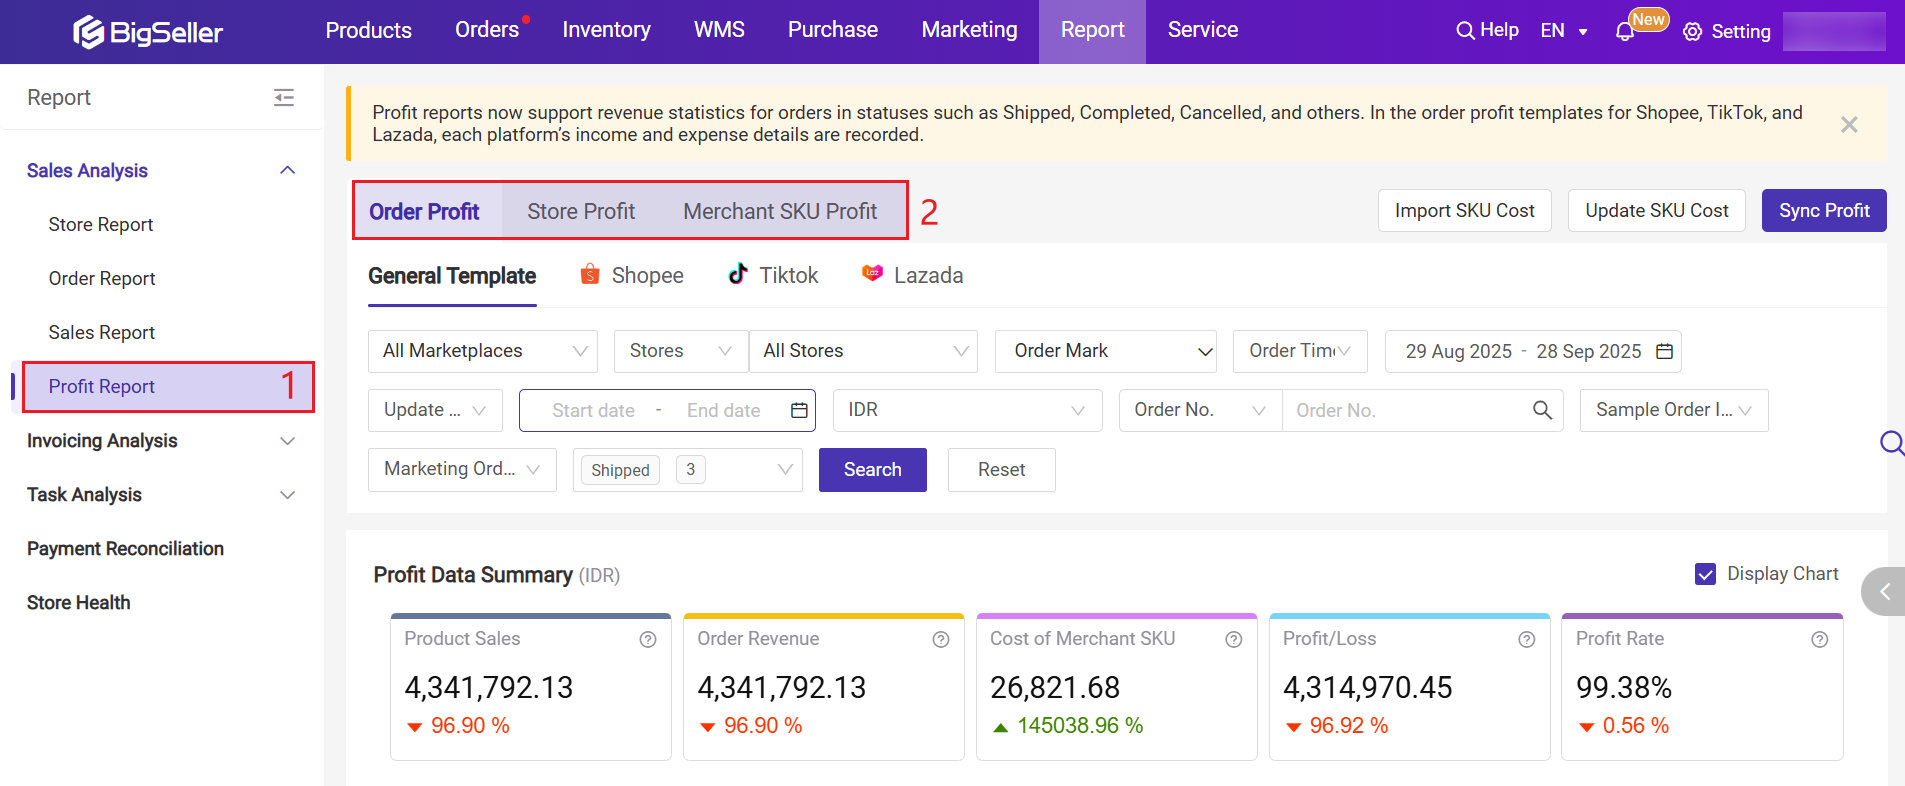1905x786 pixels.
Task: Open Help via the search icon
Action: 1465,30
